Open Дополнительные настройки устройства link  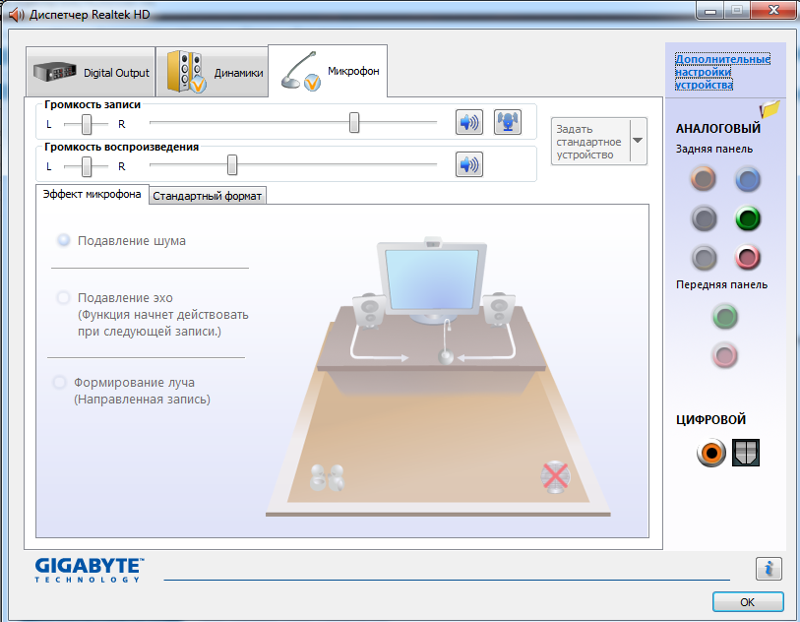(x=722, y=72)
